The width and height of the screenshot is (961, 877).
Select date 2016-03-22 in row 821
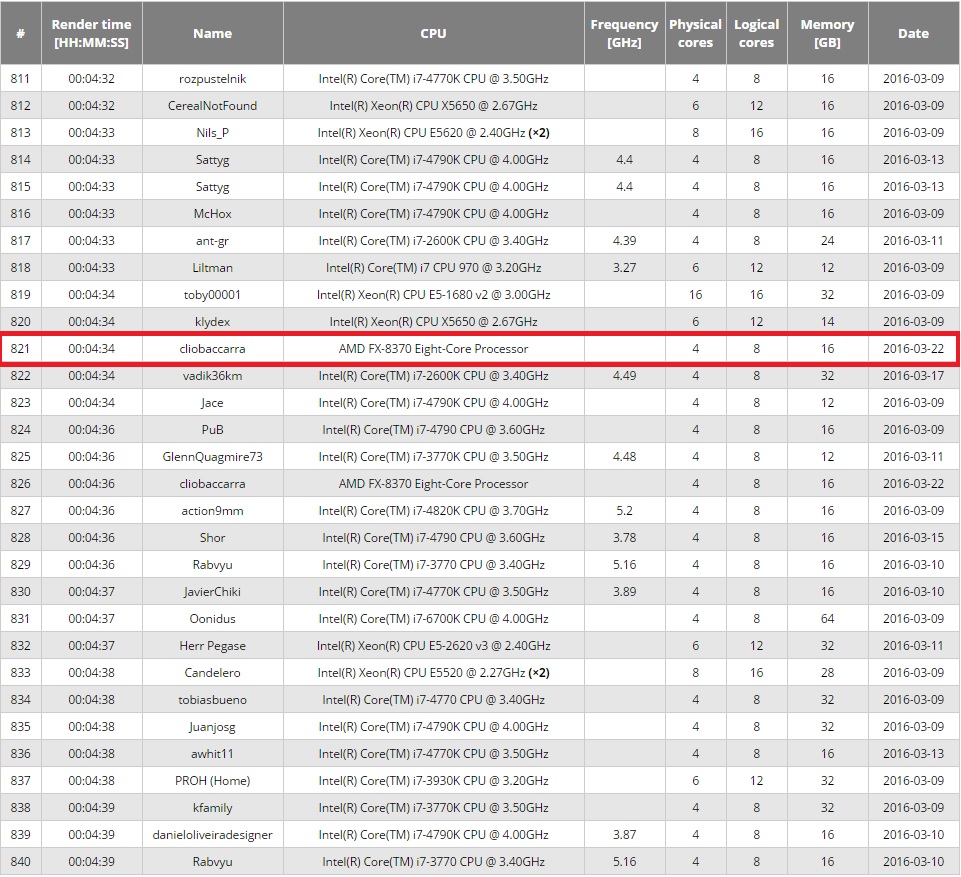coord(913,348)
